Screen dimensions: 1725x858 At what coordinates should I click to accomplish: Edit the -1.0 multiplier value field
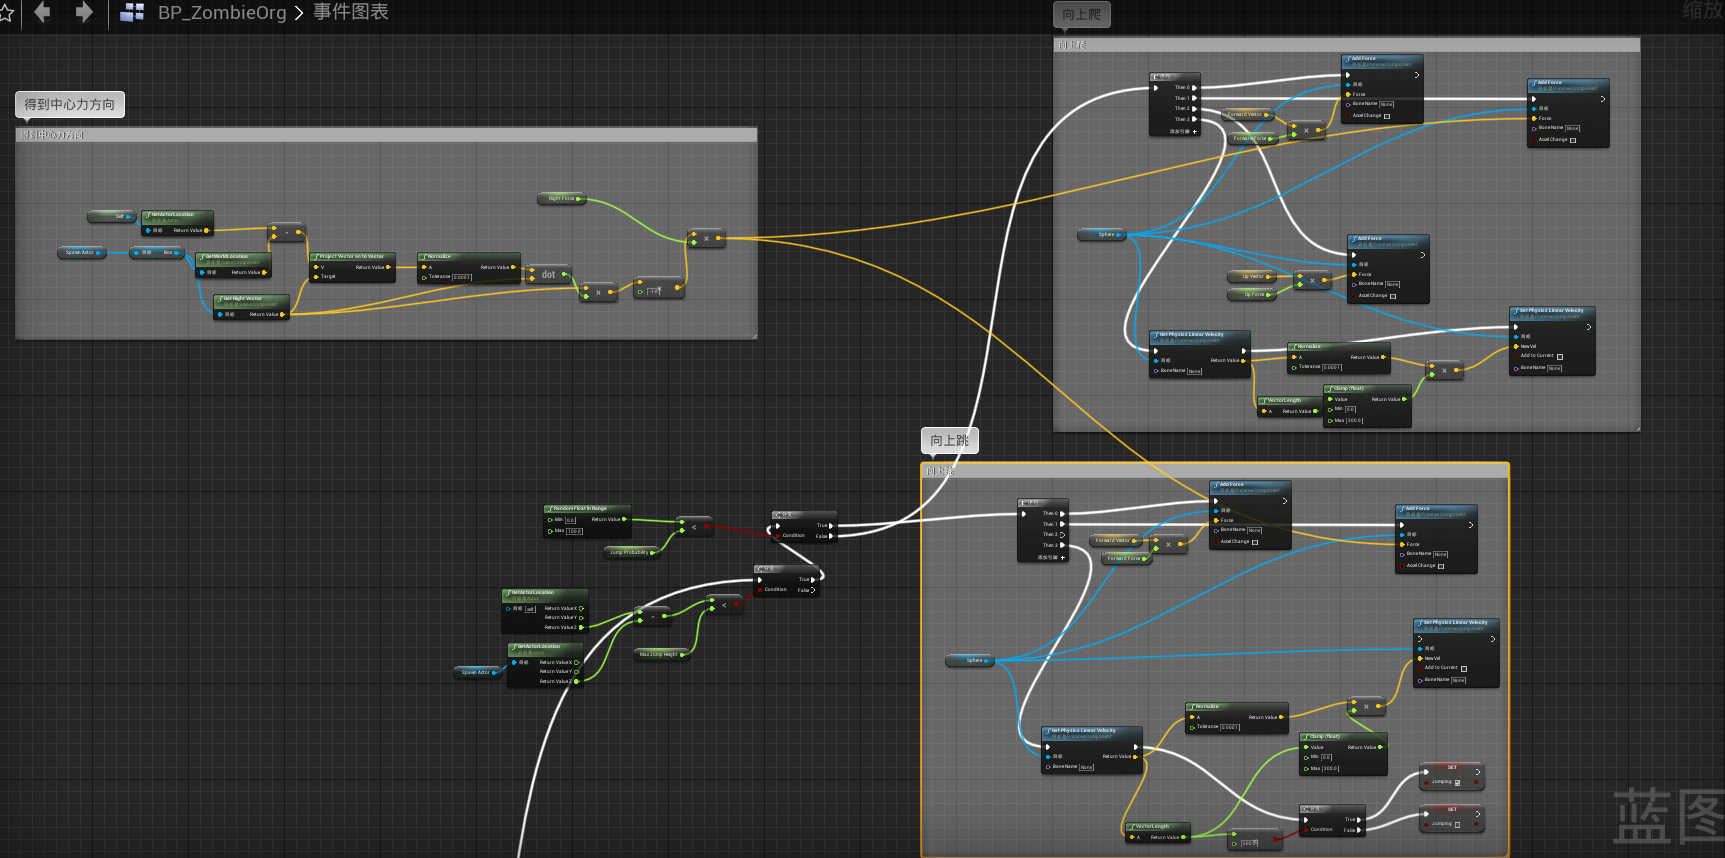point(655,292)
